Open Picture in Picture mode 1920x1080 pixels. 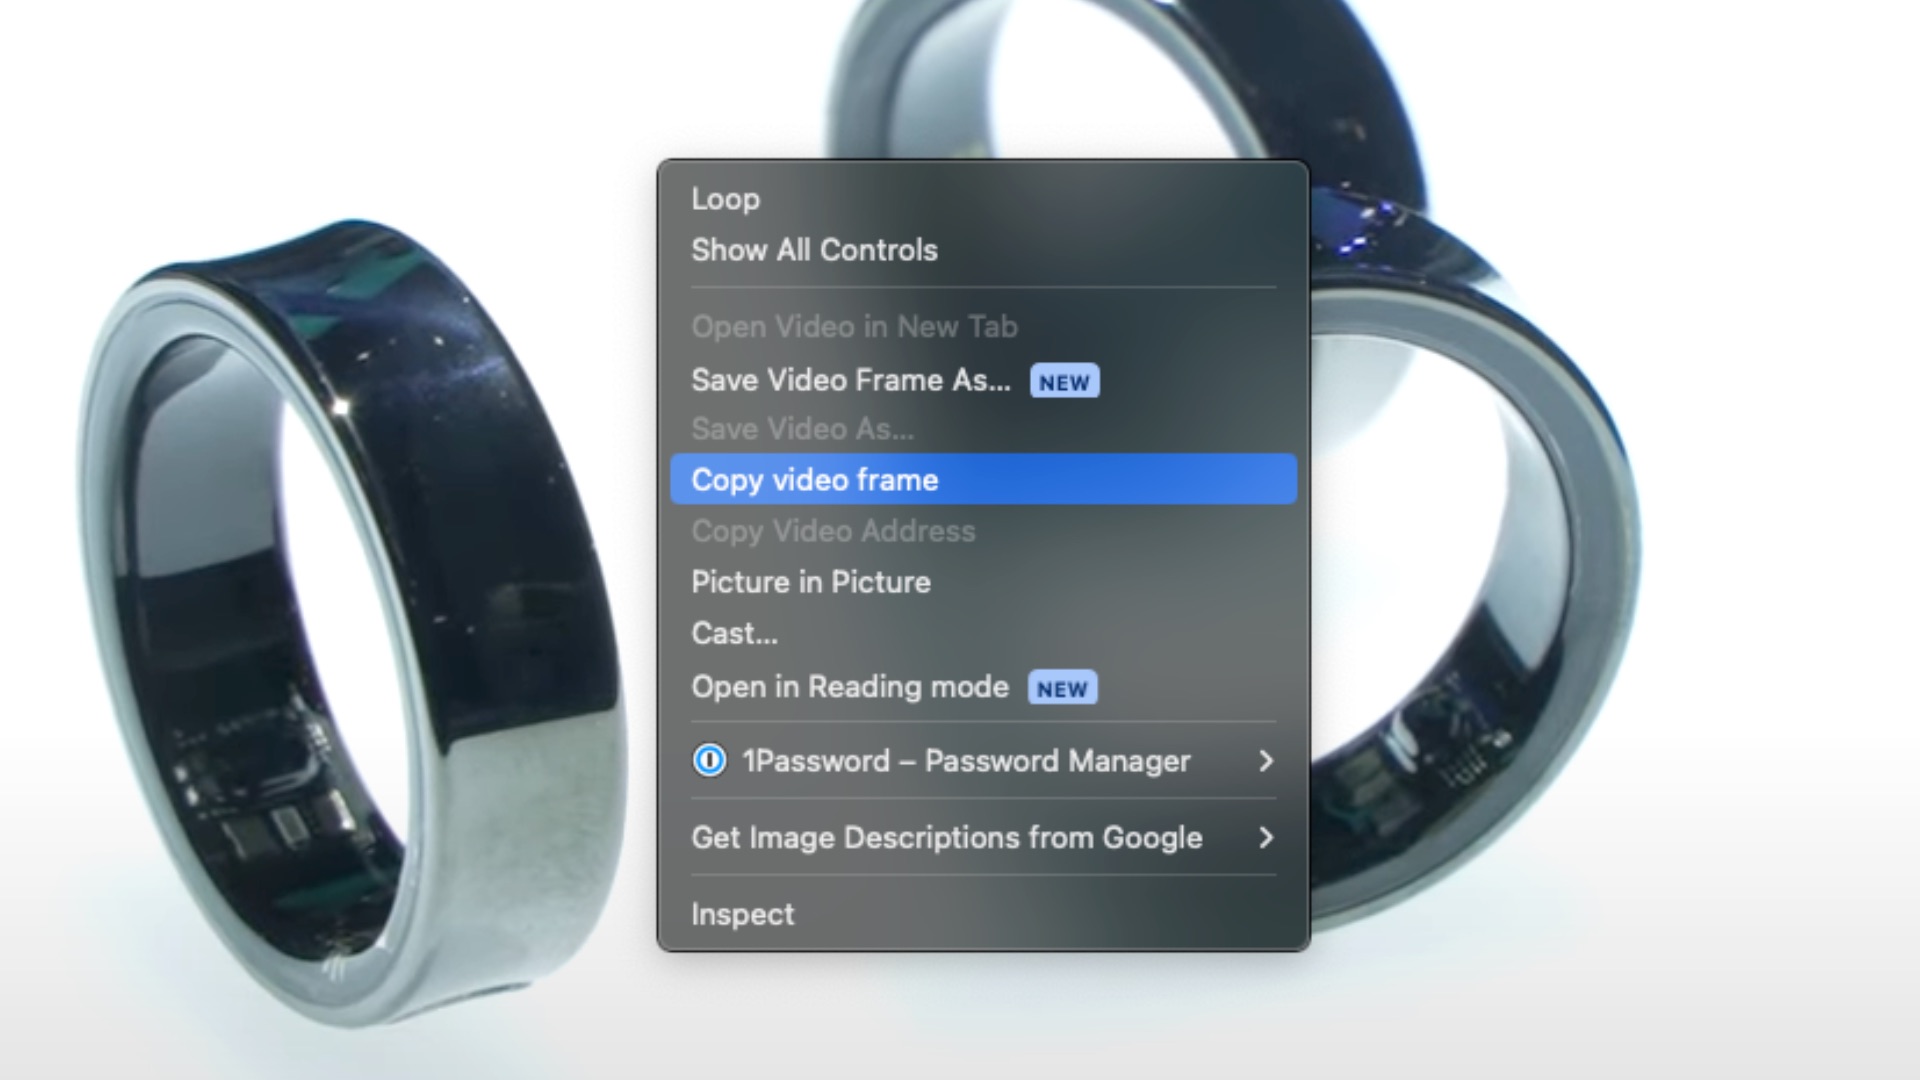810,582
